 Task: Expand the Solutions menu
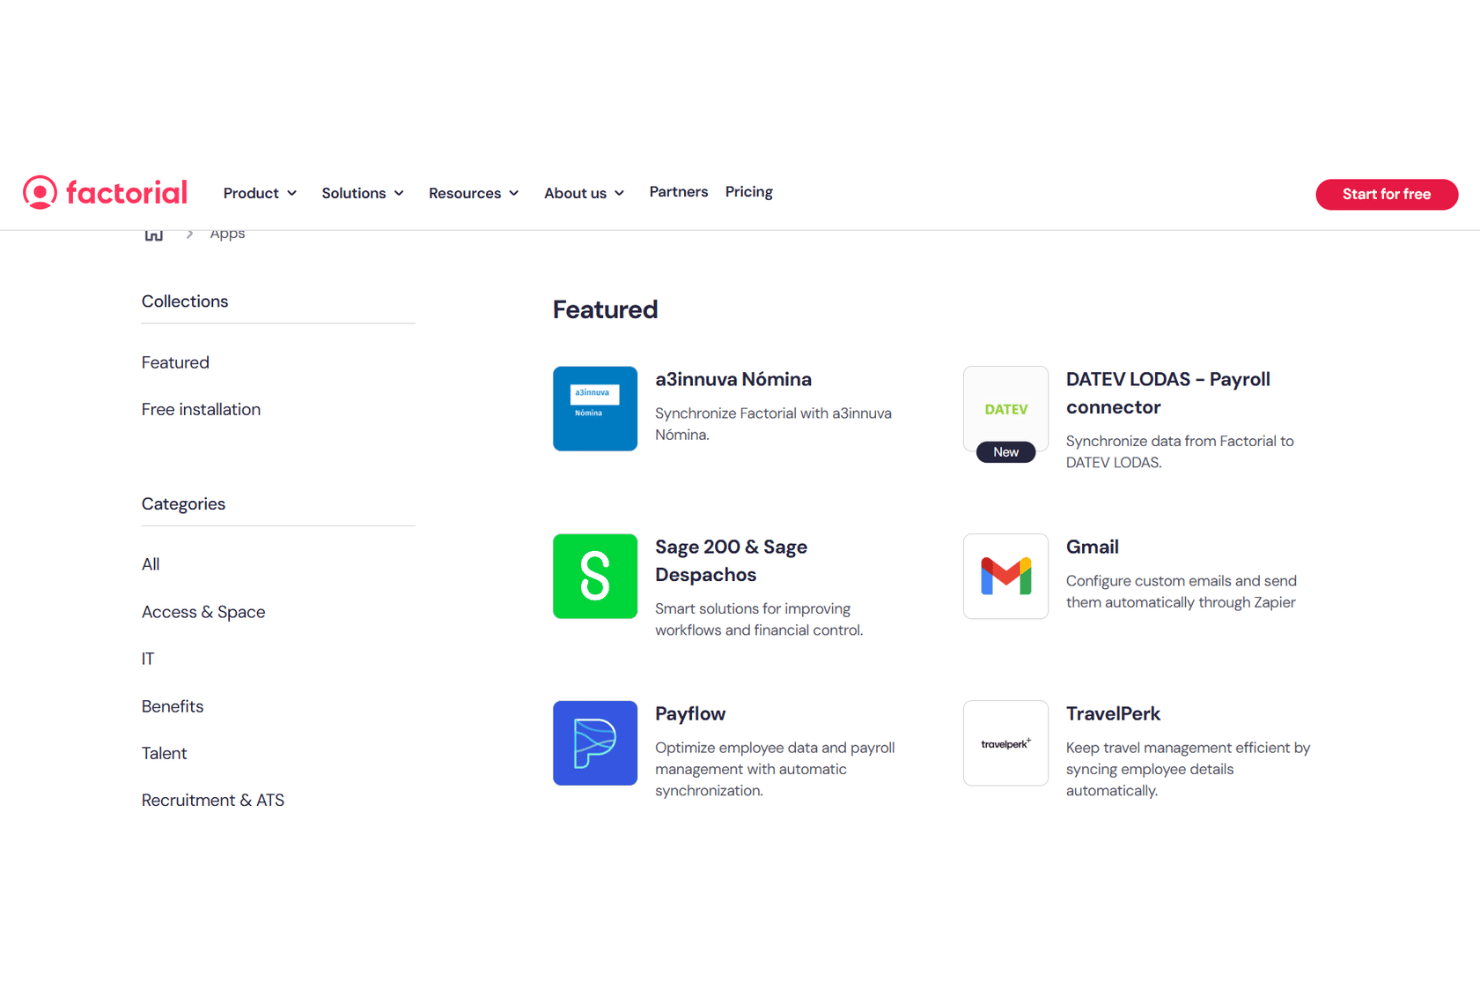coord(363,193)
